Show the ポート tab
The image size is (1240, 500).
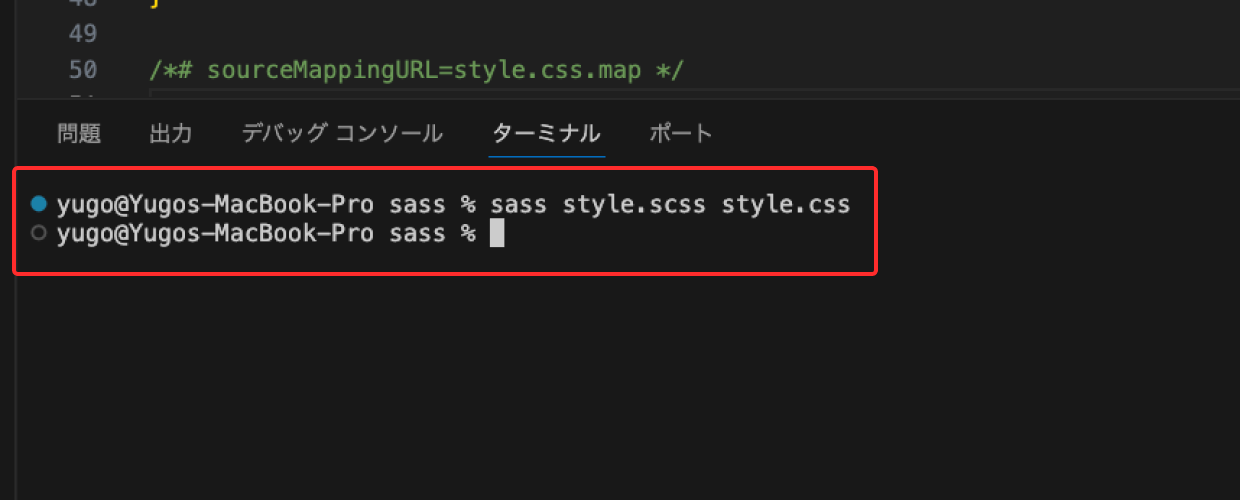(681, 133)
